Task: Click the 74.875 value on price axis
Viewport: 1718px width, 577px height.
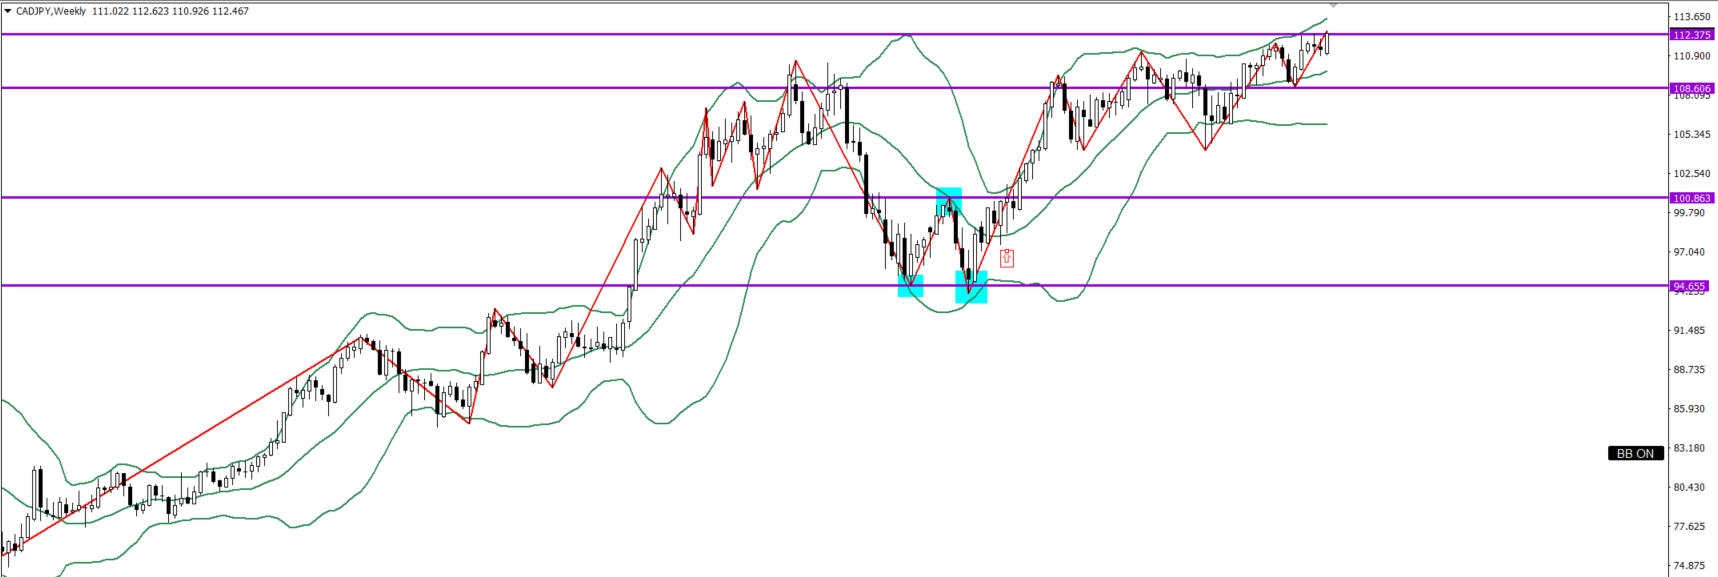Action: (1691, 566)
